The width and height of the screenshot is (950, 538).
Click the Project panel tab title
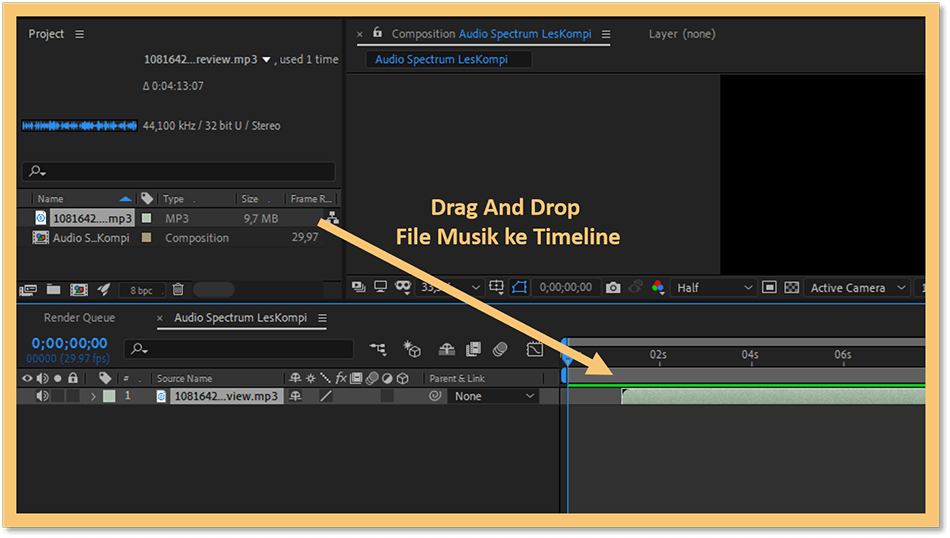pyautogui.click(x=46, y=34)
